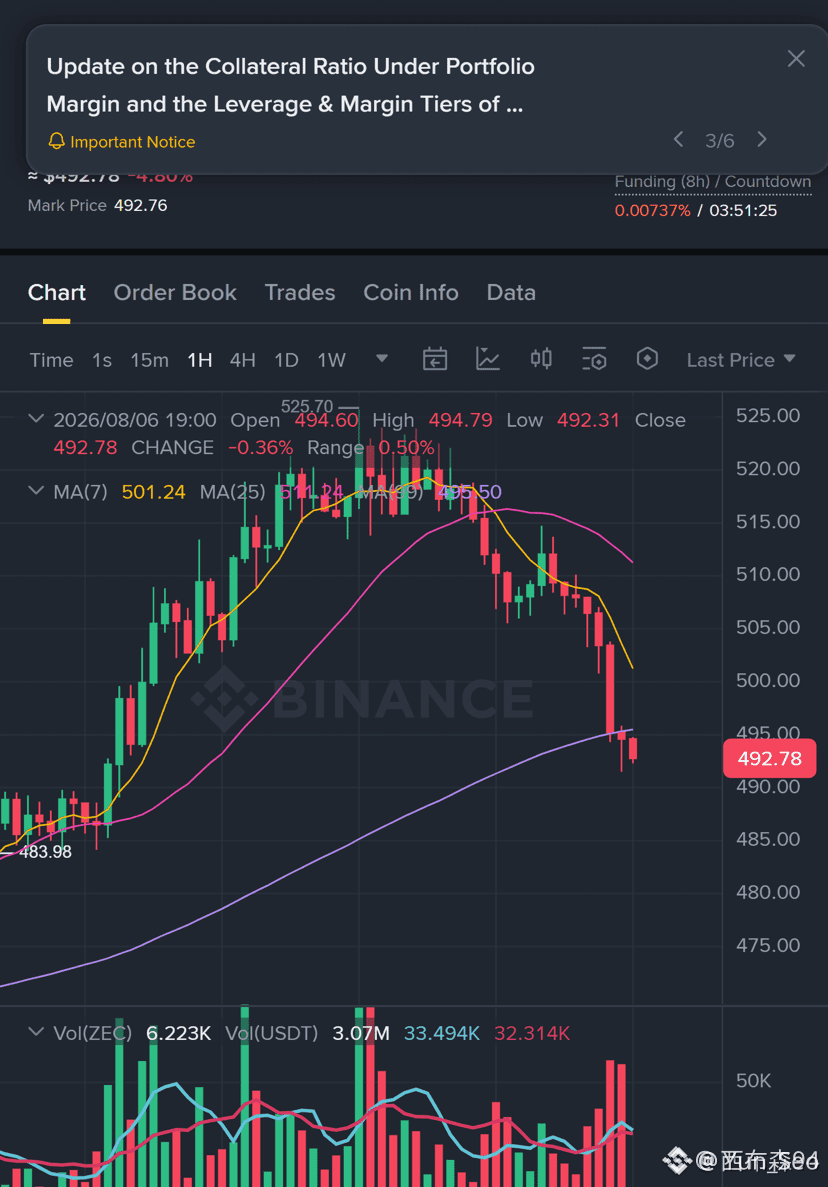Switch to the Order Book tab
The image size is (828, 1187).
(x=175, y=292)
